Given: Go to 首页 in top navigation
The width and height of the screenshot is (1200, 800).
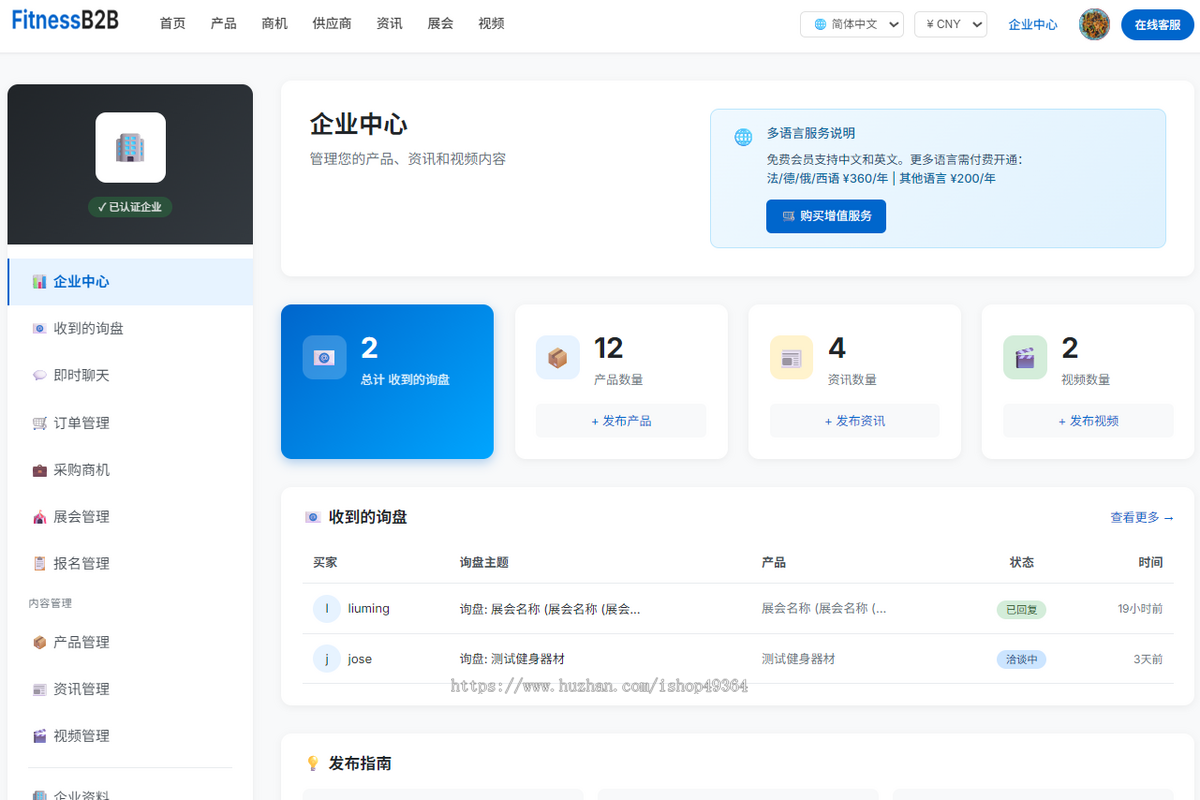Looking at the screenshot, I should tap(173, 24).
